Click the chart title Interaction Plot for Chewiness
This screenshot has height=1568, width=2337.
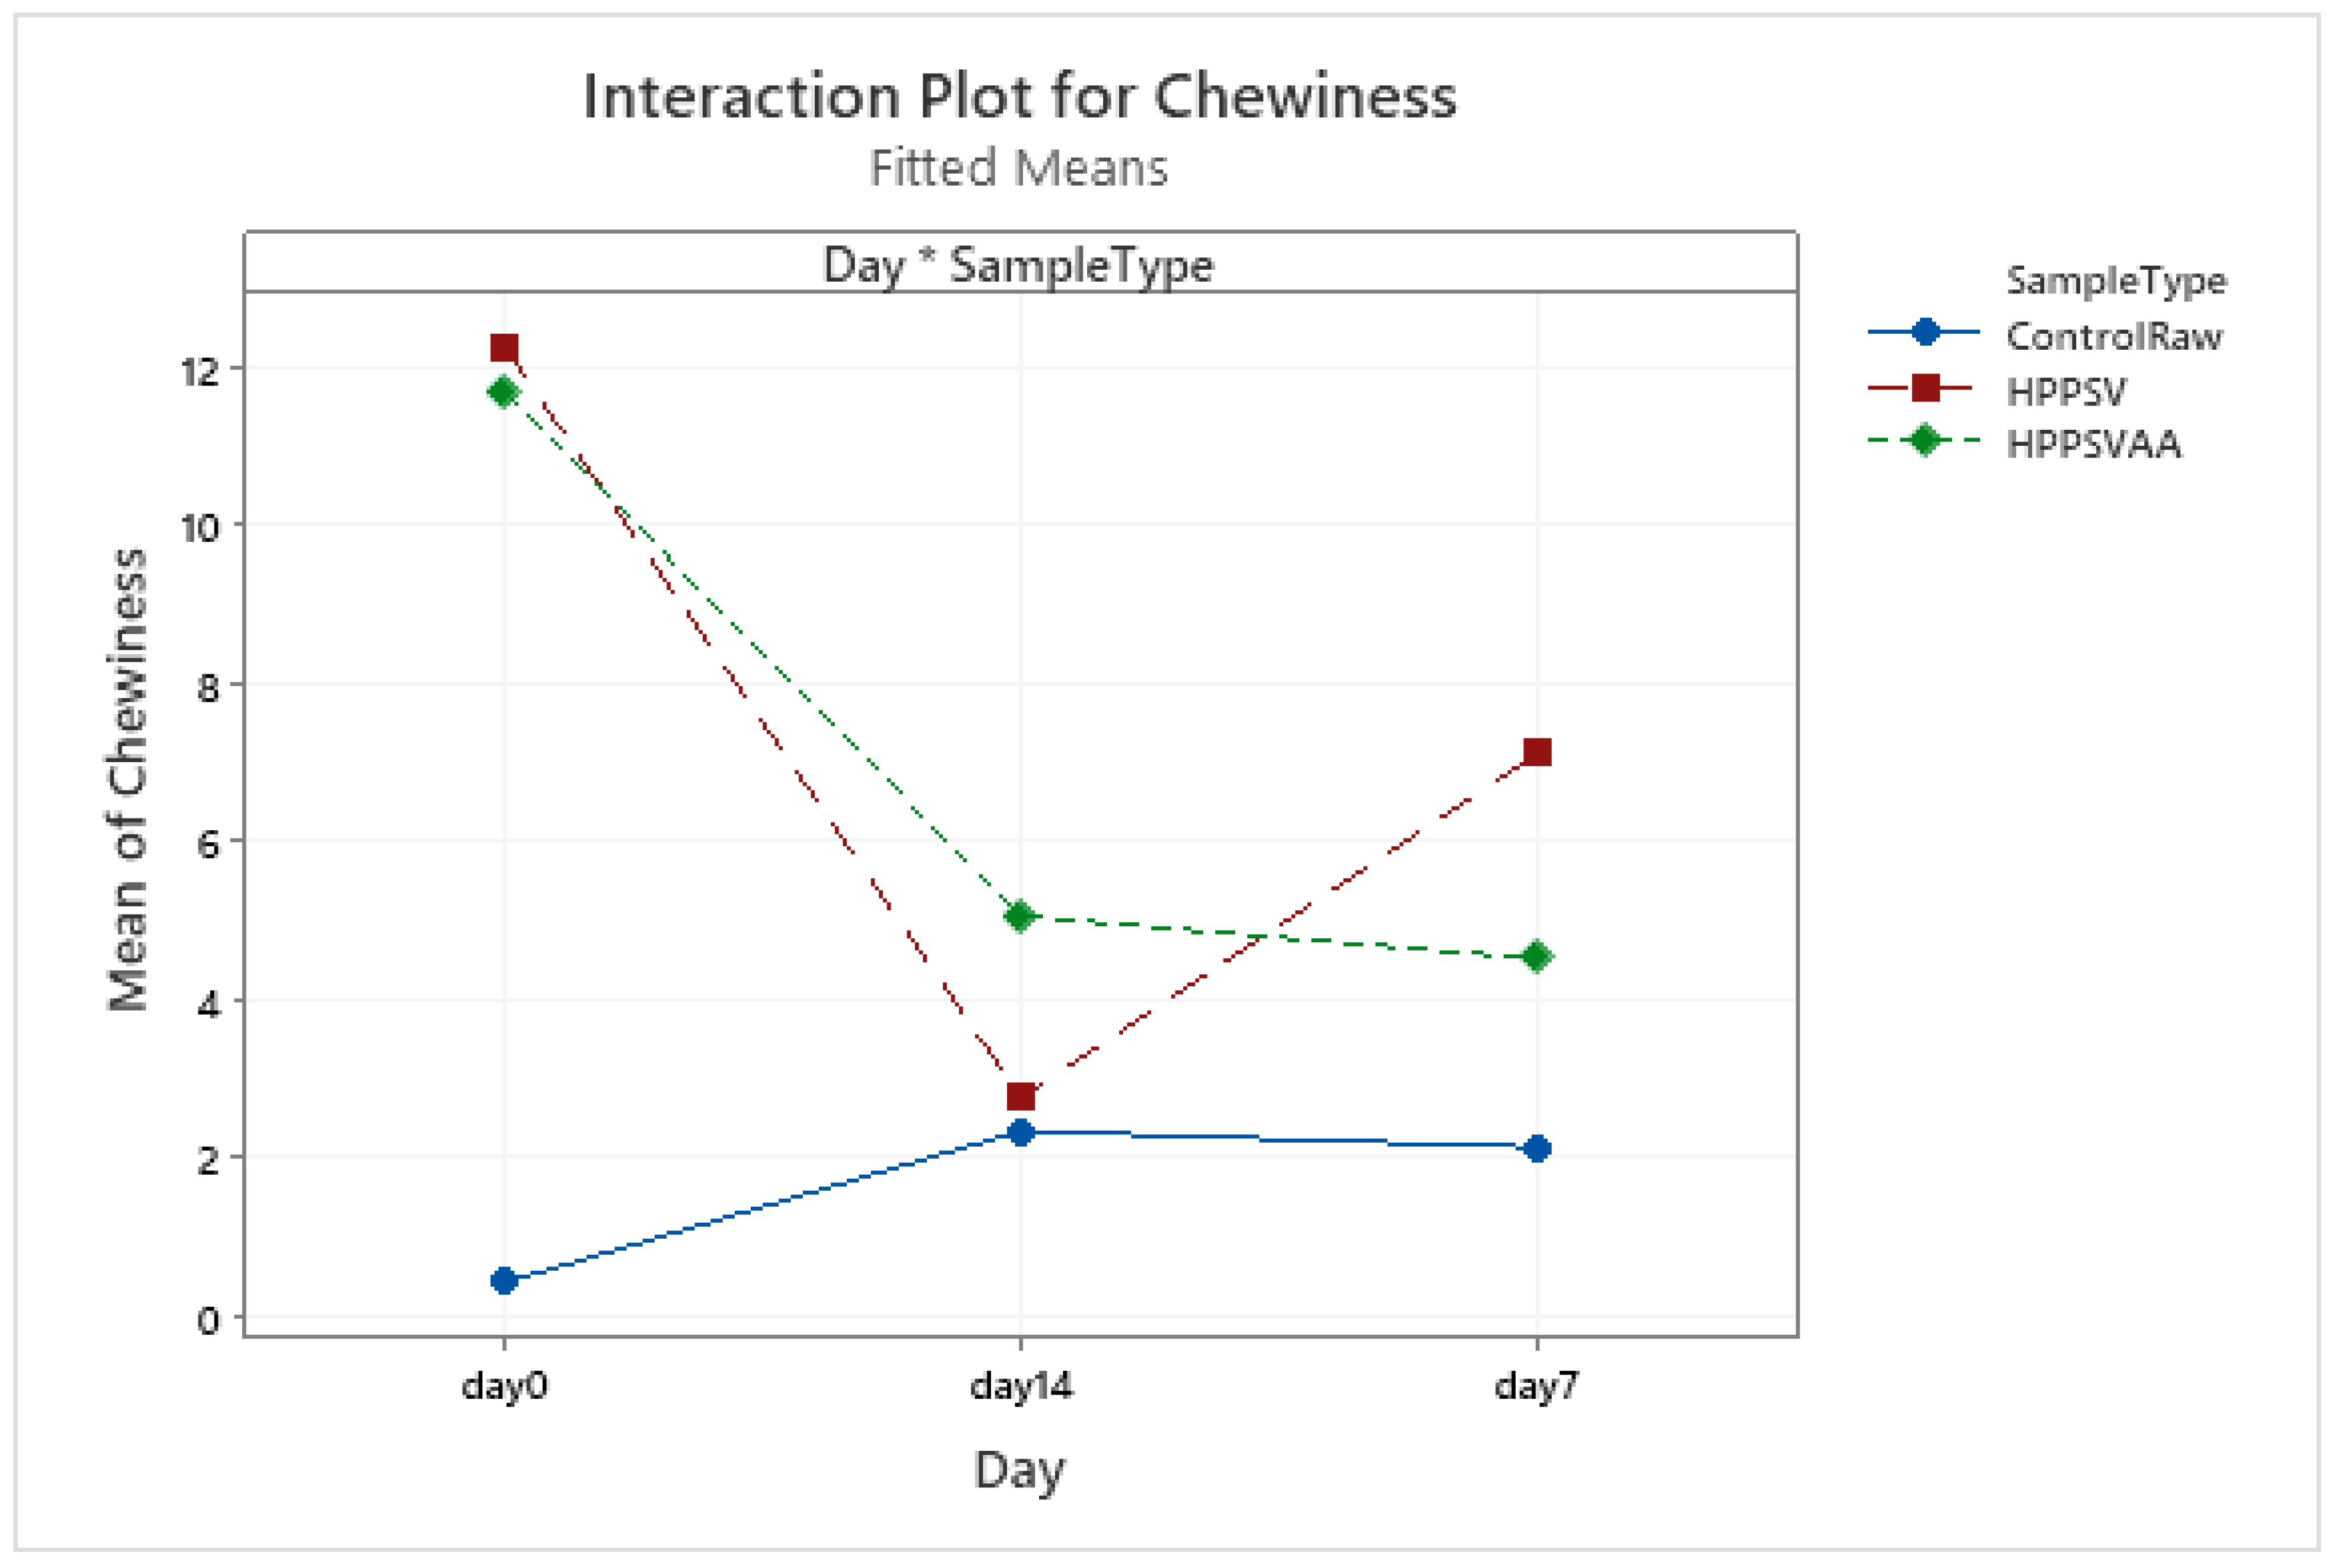pos(1019,97)
